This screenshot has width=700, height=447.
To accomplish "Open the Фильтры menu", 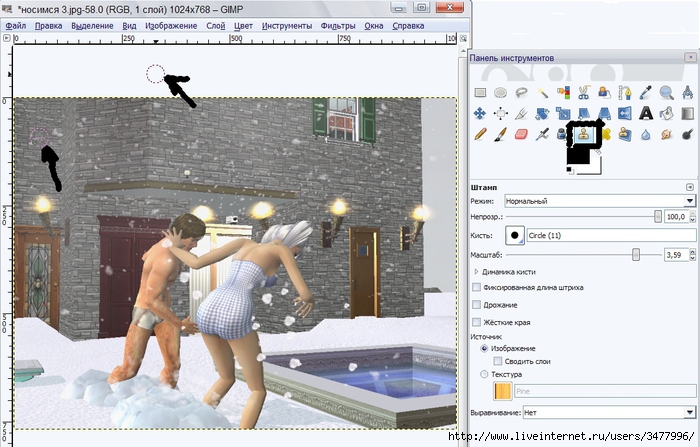I will (x=338, y=26).
